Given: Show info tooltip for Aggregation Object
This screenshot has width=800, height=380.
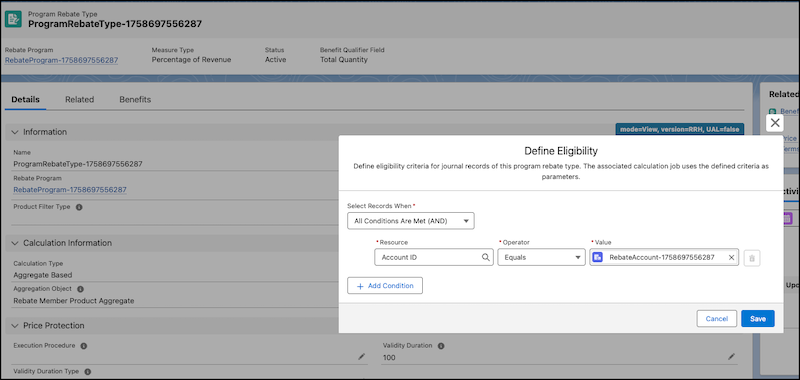Looking at the screenshot, I should (80, 289).
